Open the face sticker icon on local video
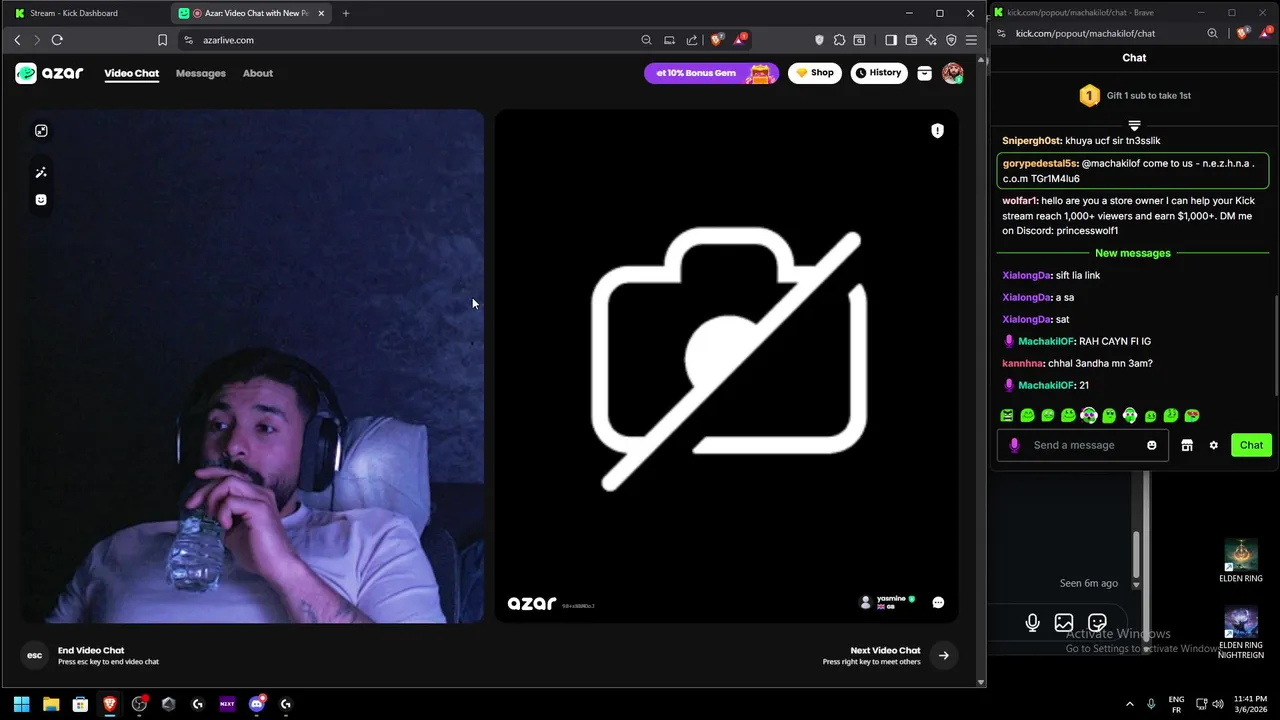The height and width of the screenshot is (720, 1280). 41,199
